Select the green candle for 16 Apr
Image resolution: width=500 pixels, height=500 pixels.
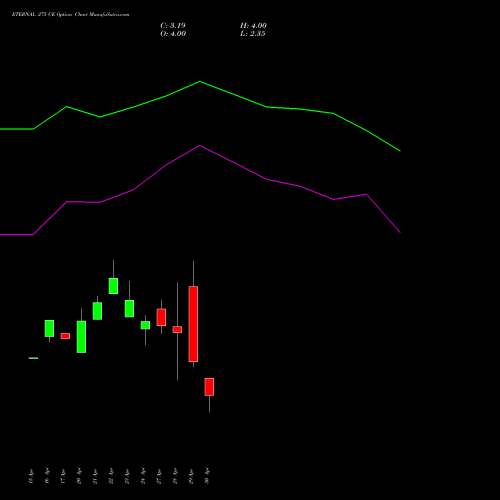coord(49,328)
